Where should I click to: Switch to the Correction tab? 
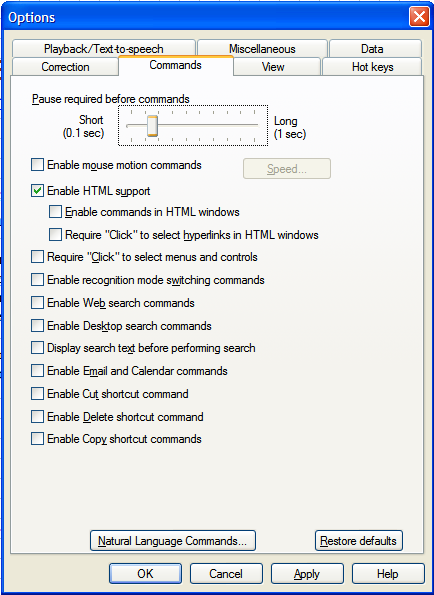[65, 67]
